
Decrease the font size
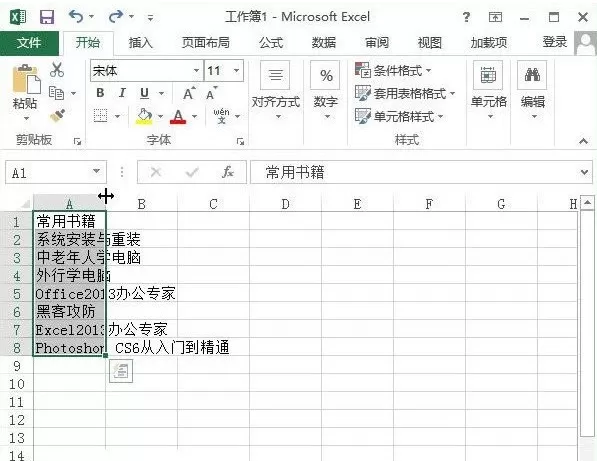click(211, 93)
